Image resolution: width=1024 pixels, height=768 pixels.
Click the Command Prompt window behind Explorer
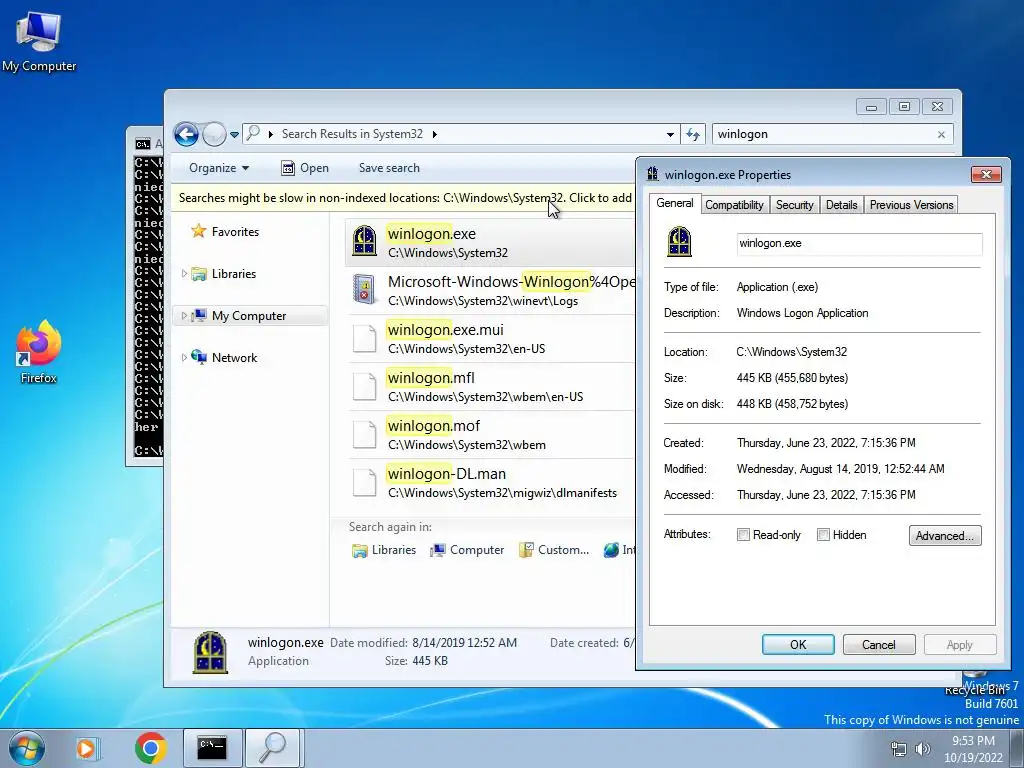[x=145, y=295]
